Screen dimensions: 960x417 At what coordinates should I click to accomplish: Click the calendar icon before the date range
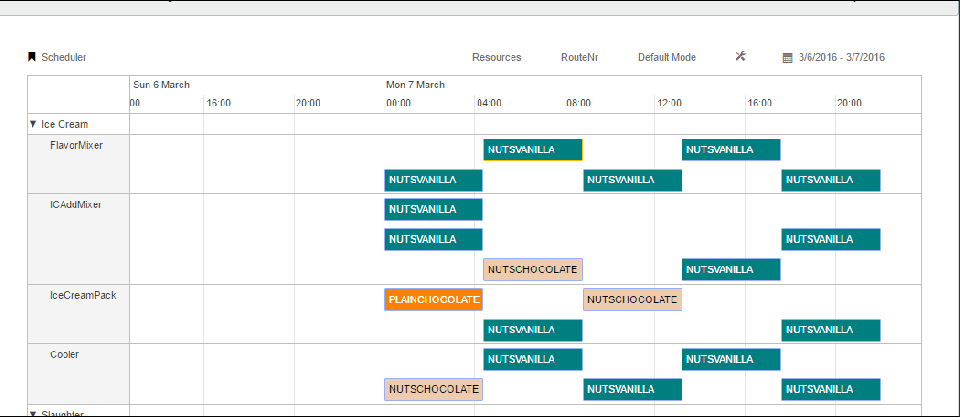click(x=787, y=57)
